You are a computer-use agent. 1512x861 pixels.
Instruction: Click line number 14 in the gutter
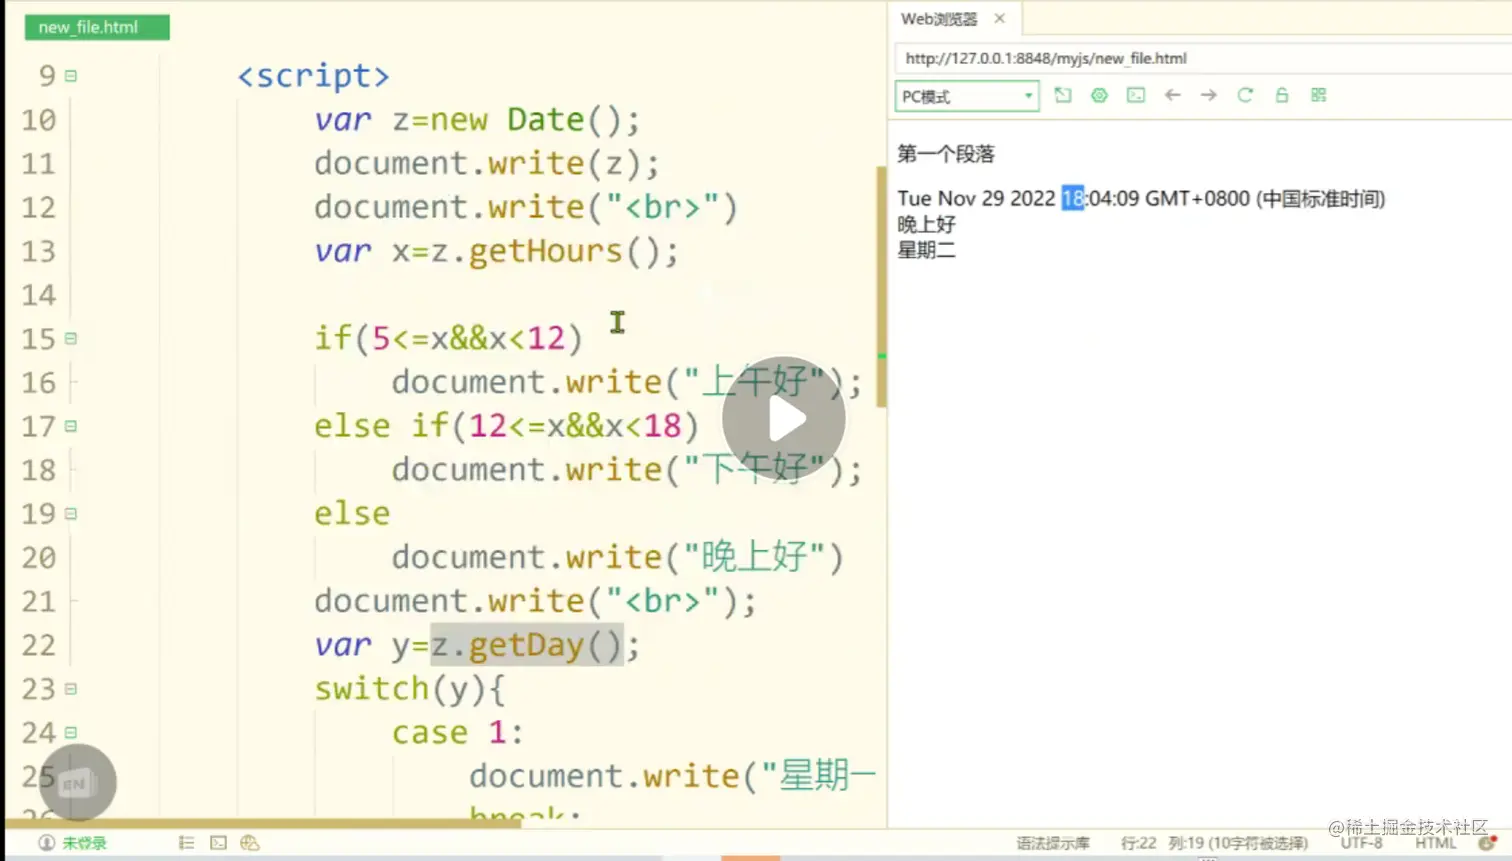tap(39, 295)
